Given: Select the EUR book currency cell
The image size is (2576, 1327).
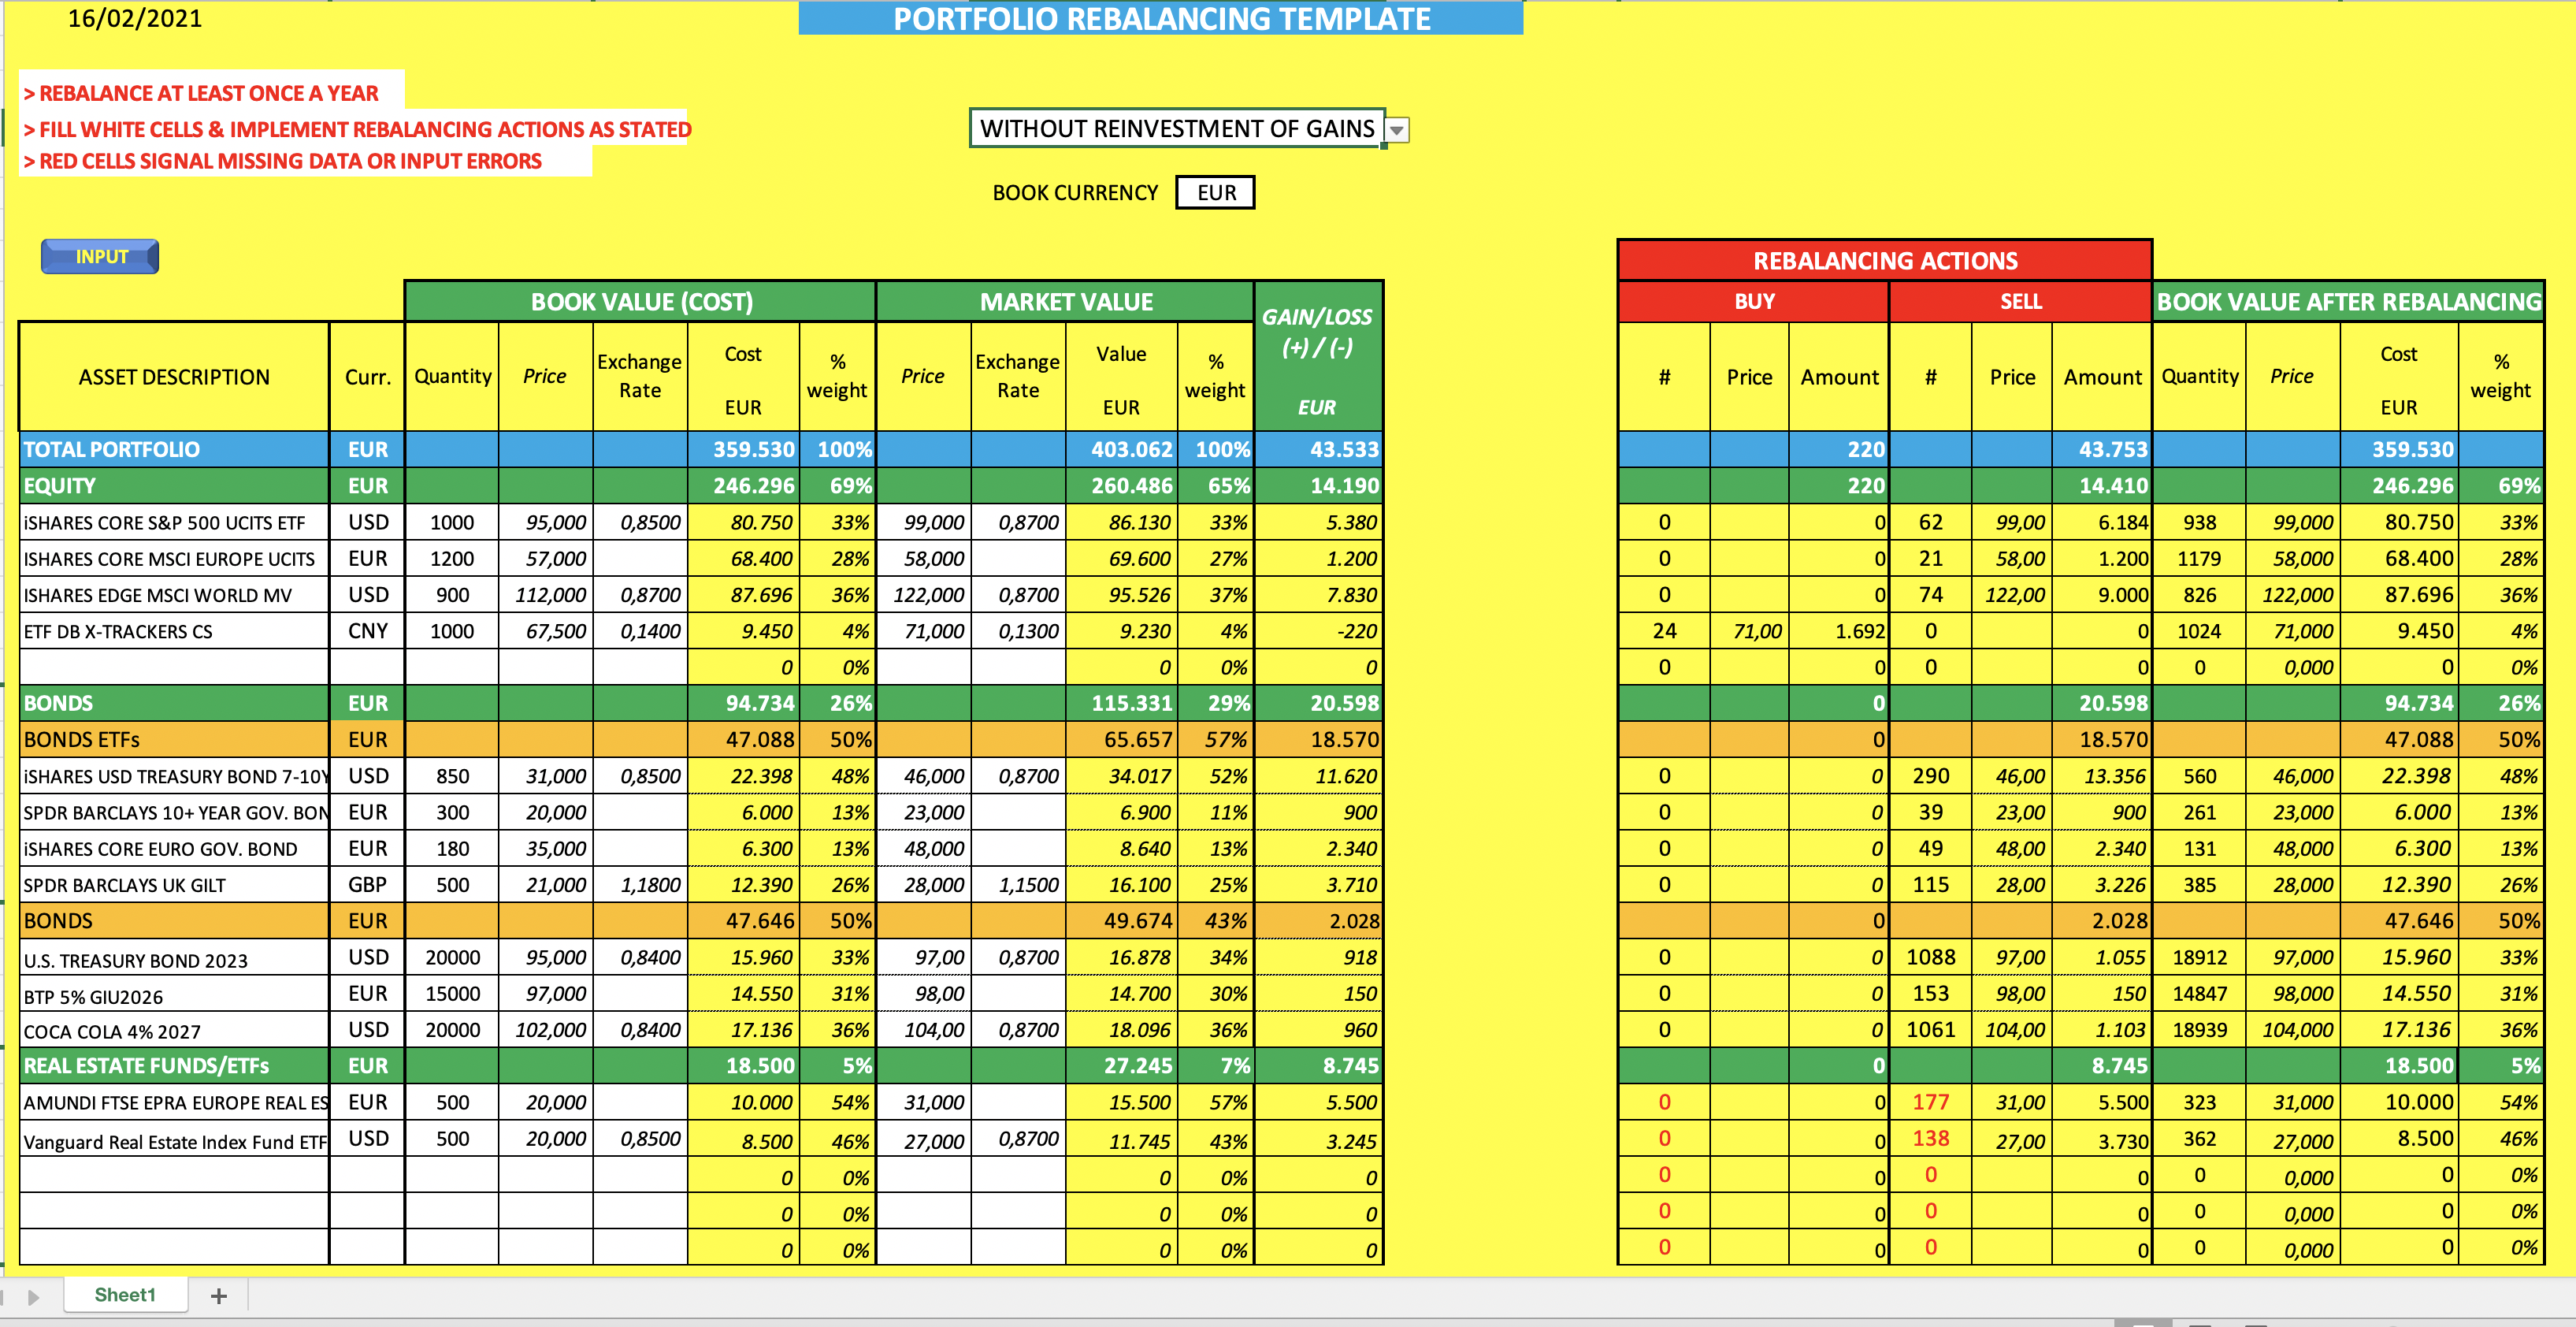Looking at the screenshot, I should [x=1216, y=193].
